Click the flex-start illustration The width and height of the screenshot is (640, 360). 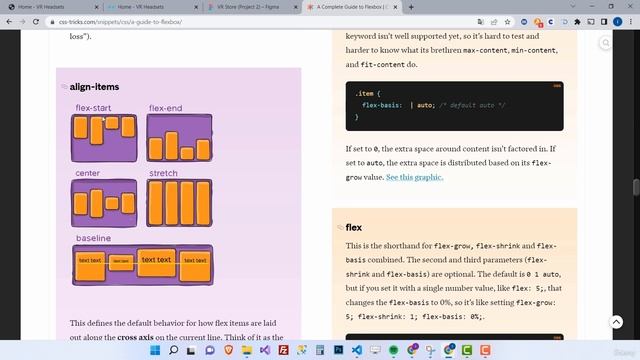104,138
